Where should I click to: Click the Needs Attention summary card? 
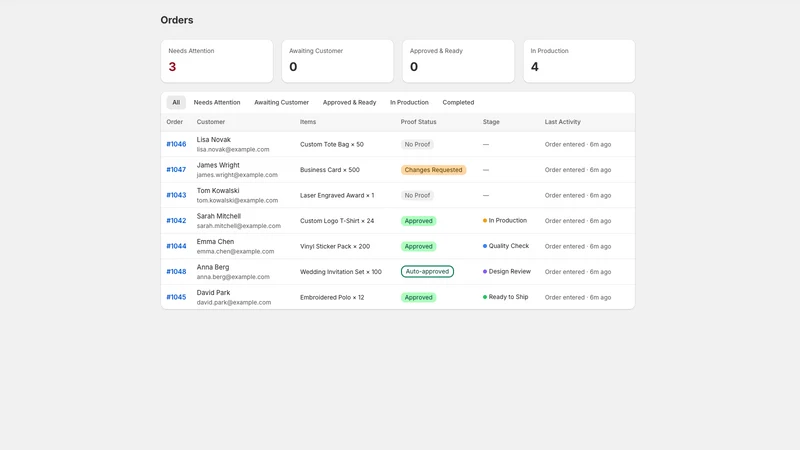217,61
